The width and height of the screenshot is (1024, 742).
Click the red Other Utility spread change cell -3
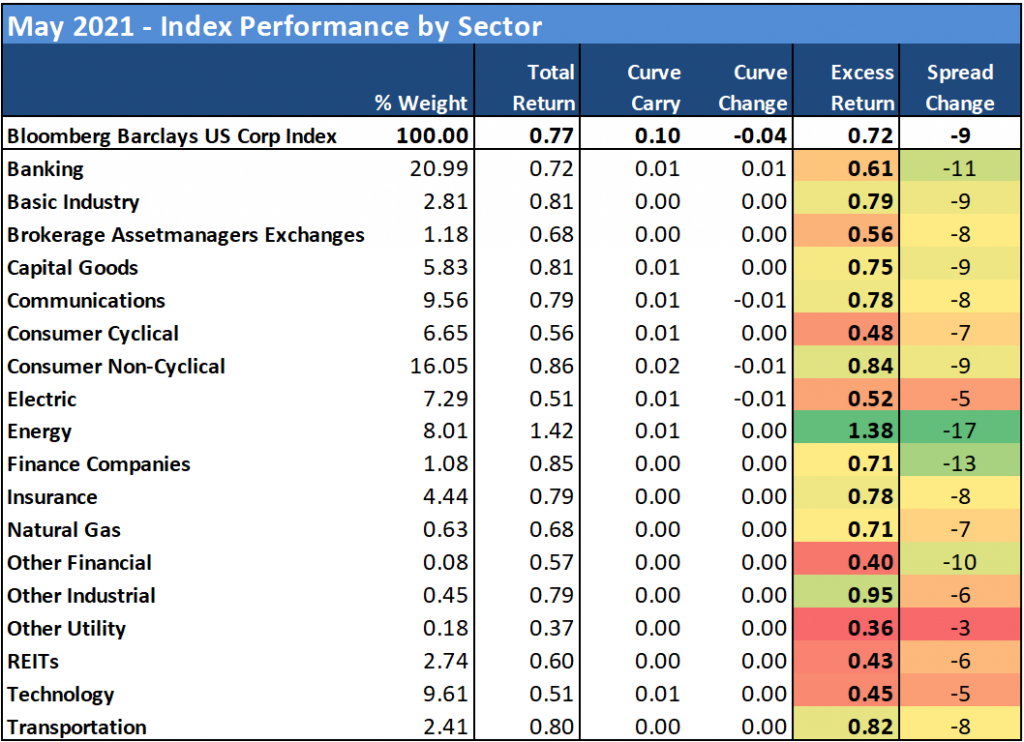pos(960,629)
